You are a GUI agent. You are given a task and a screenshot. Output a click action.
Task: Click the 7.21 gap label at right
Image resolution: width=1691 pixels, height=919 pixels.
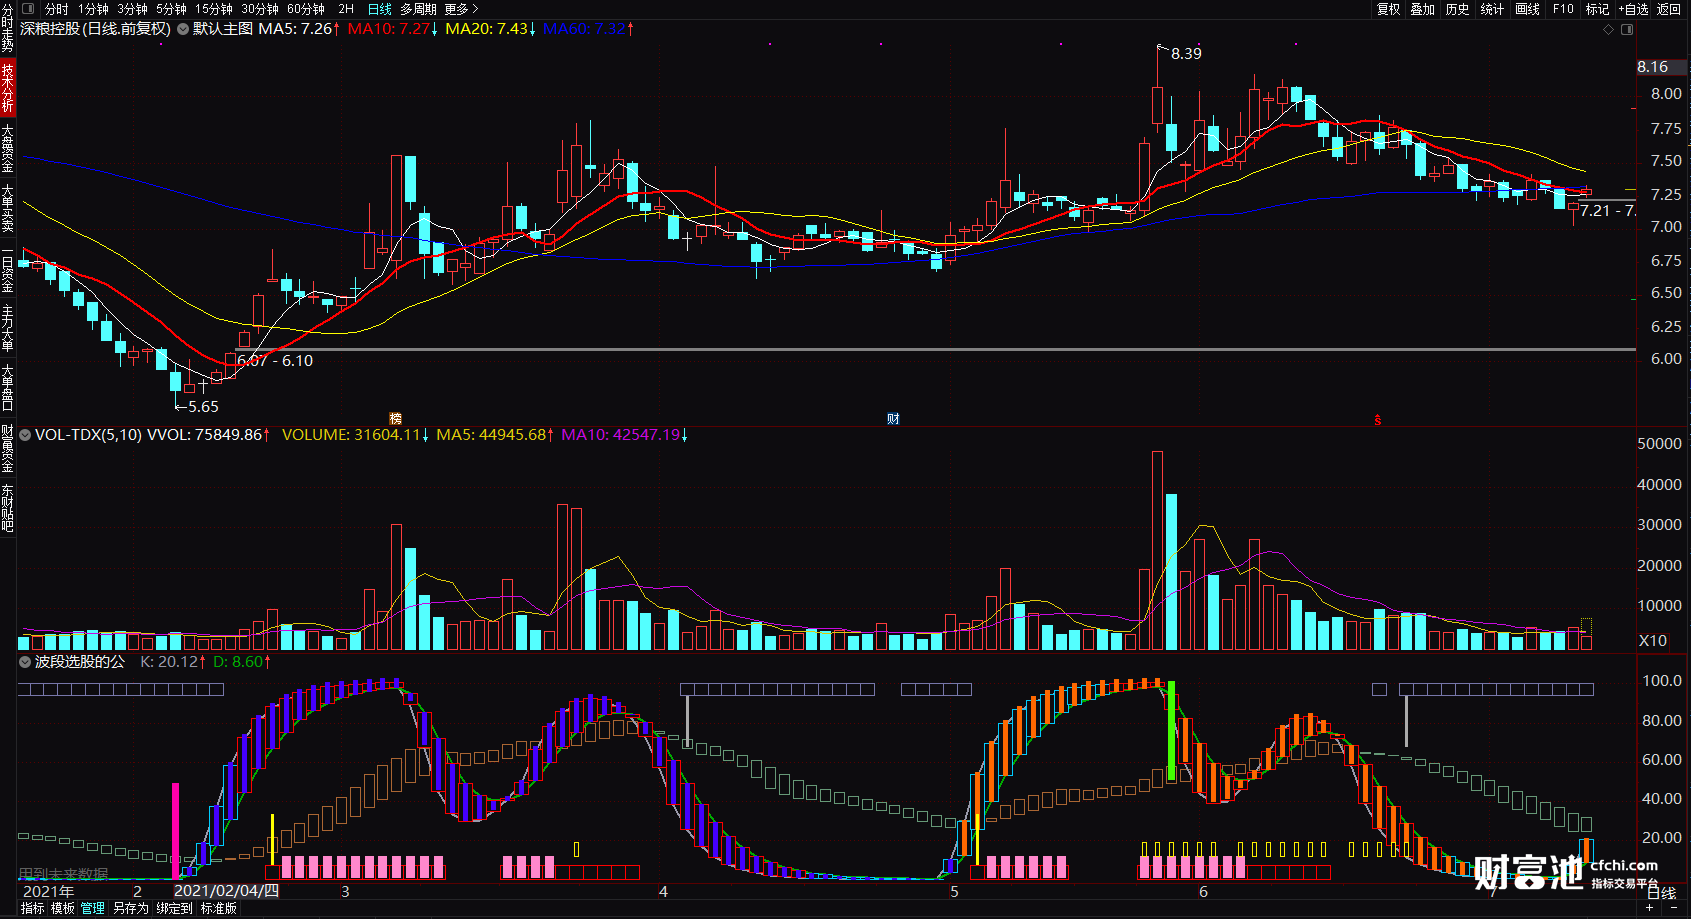pyautogui.click(x=1607, y=210)
